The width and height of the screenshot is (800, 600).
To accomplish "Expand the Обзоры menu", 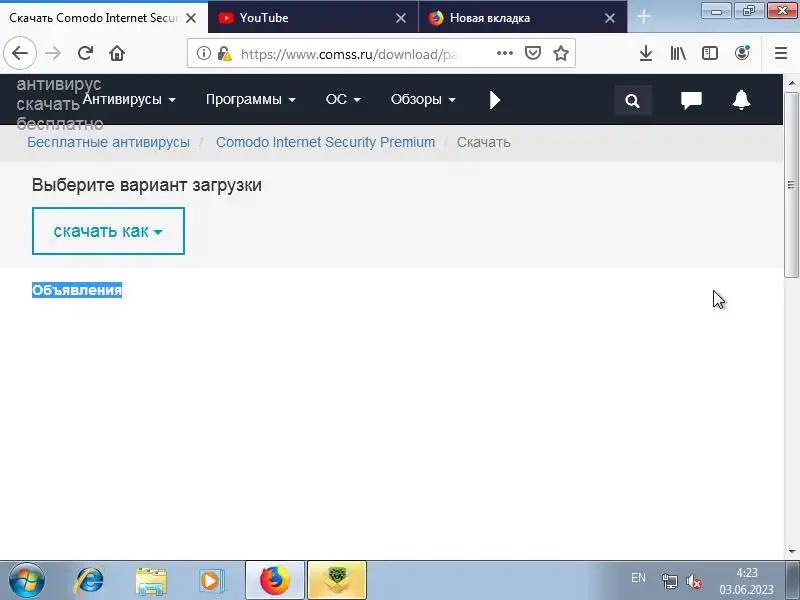I will click(x=423, y=99).
